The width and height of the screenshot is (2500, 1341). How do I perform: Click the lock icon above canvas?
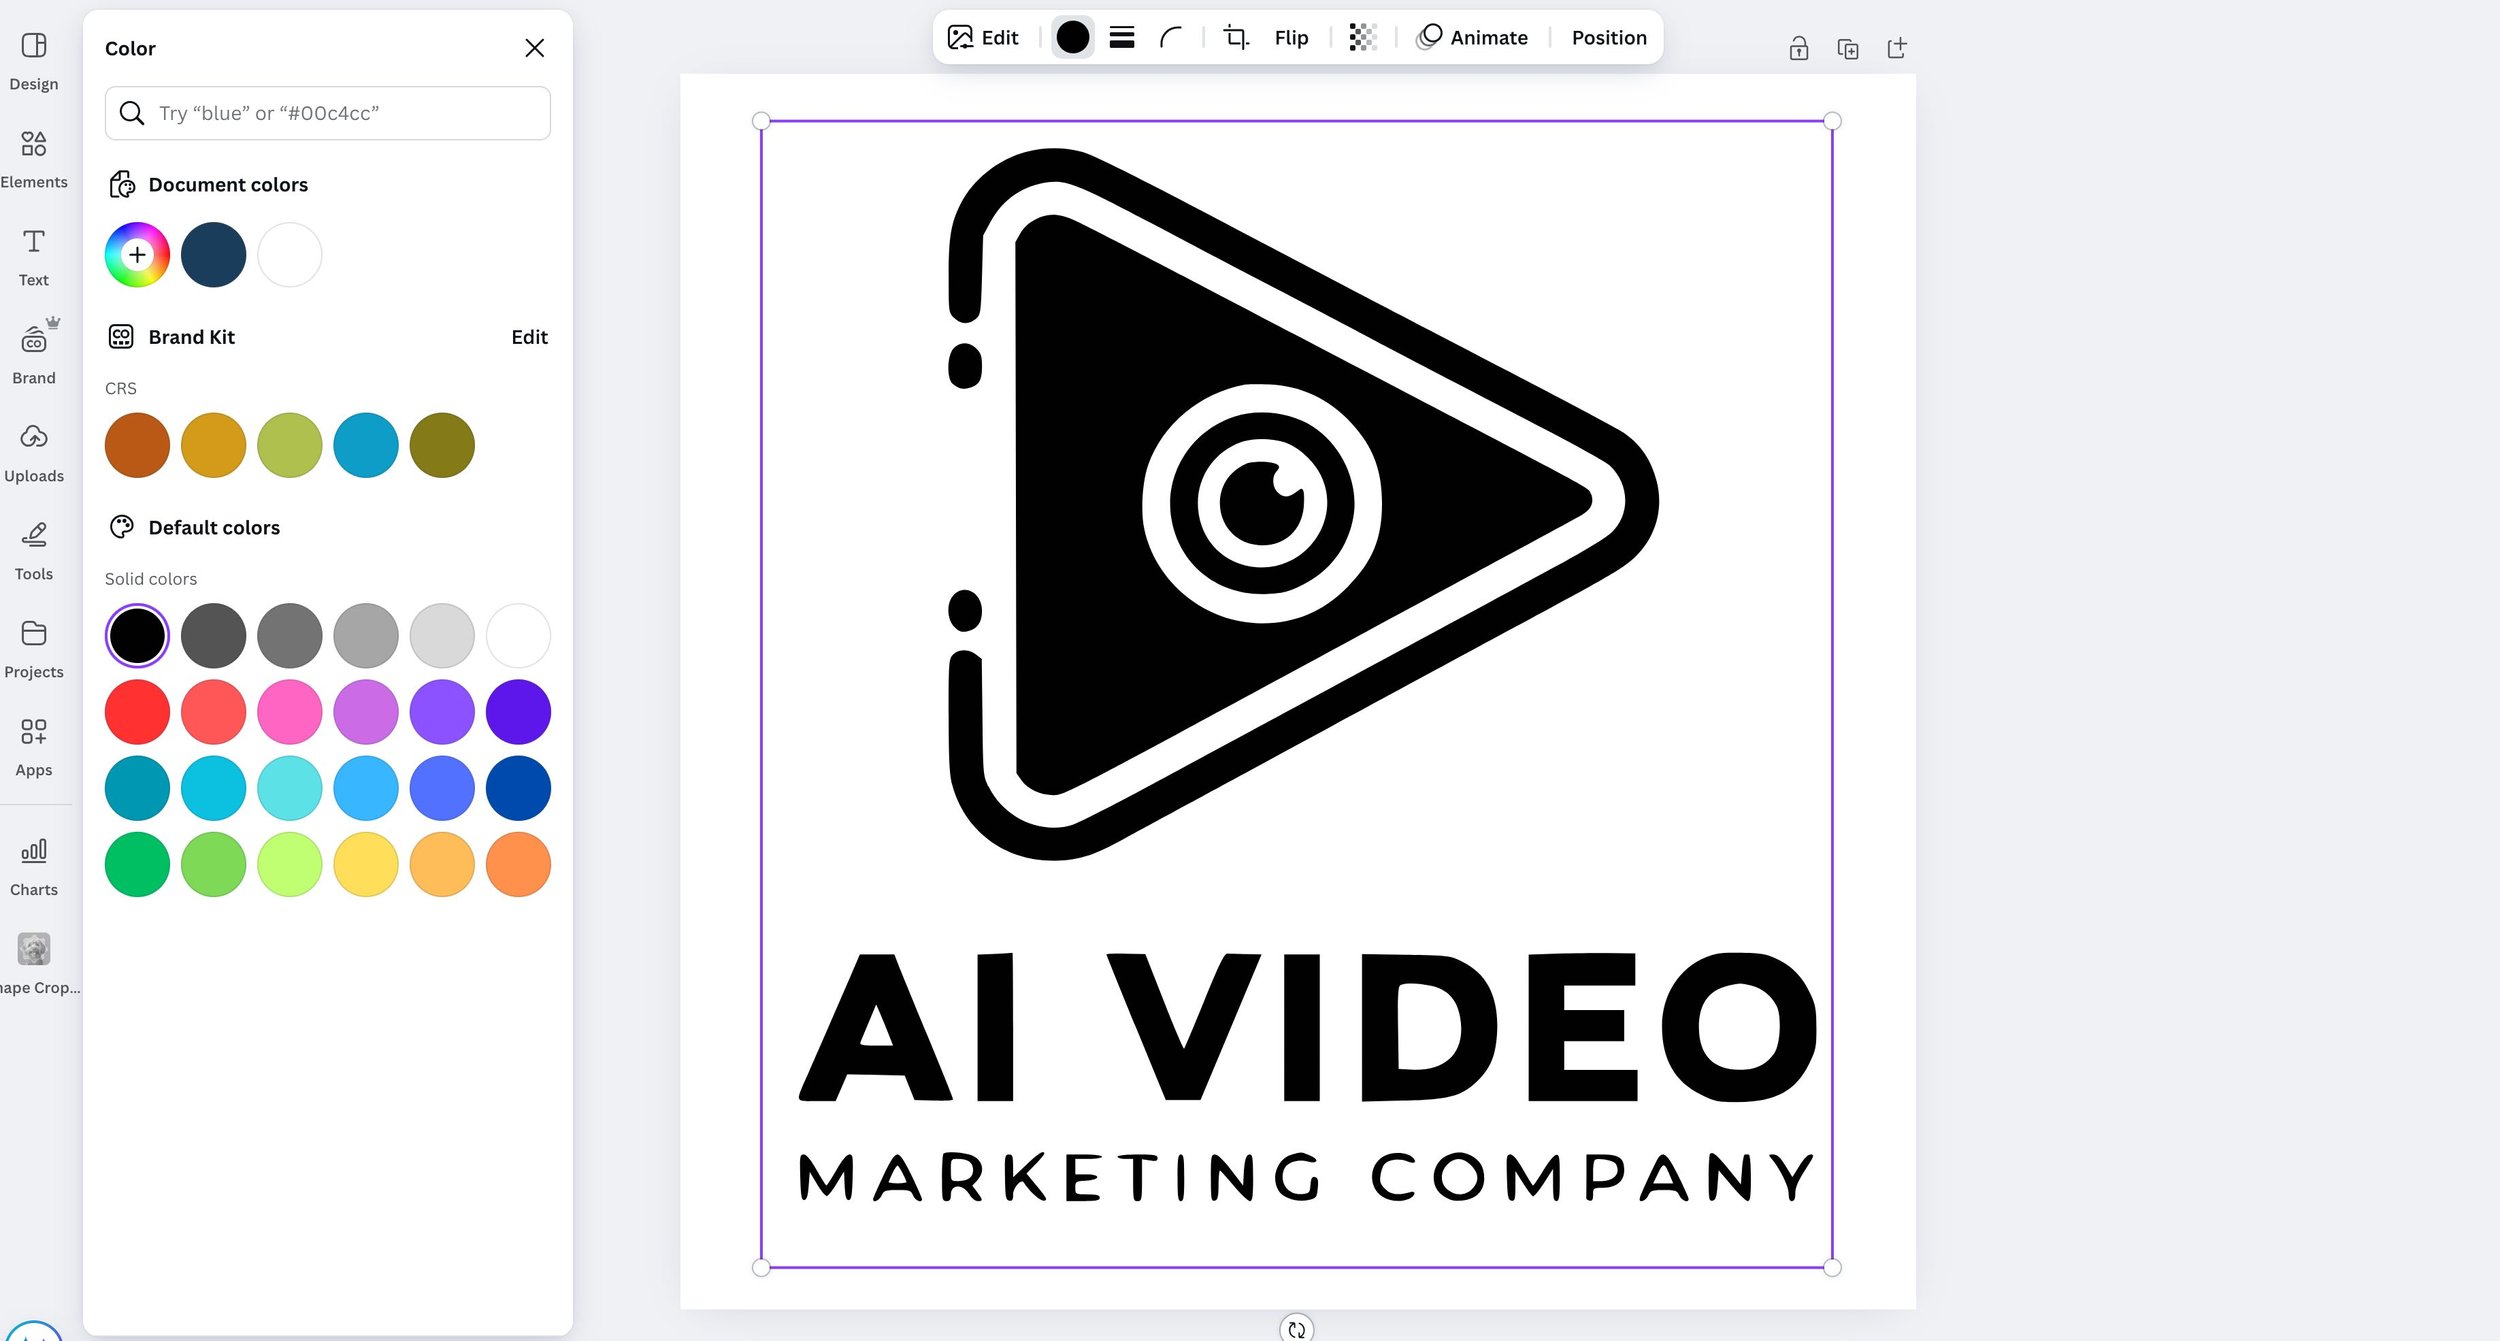click(1798, 48)
